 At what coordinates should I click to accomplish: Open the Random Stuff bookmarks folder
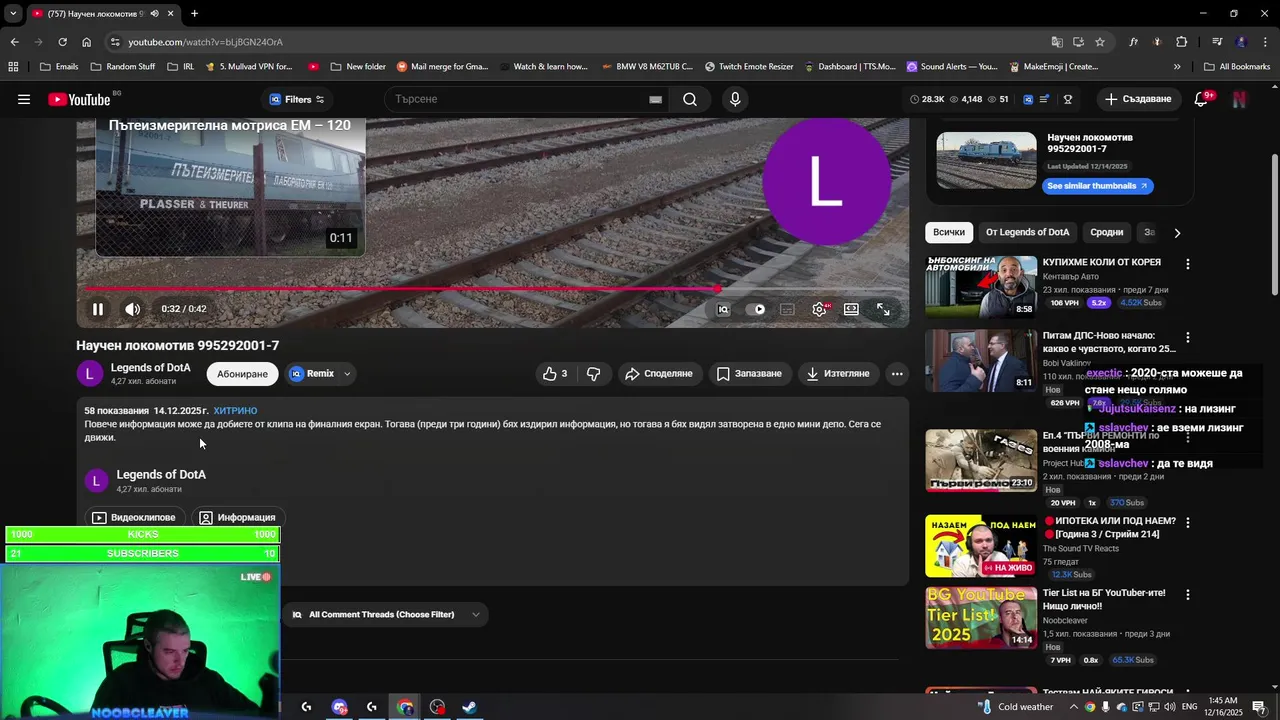[x=123, y=67]
